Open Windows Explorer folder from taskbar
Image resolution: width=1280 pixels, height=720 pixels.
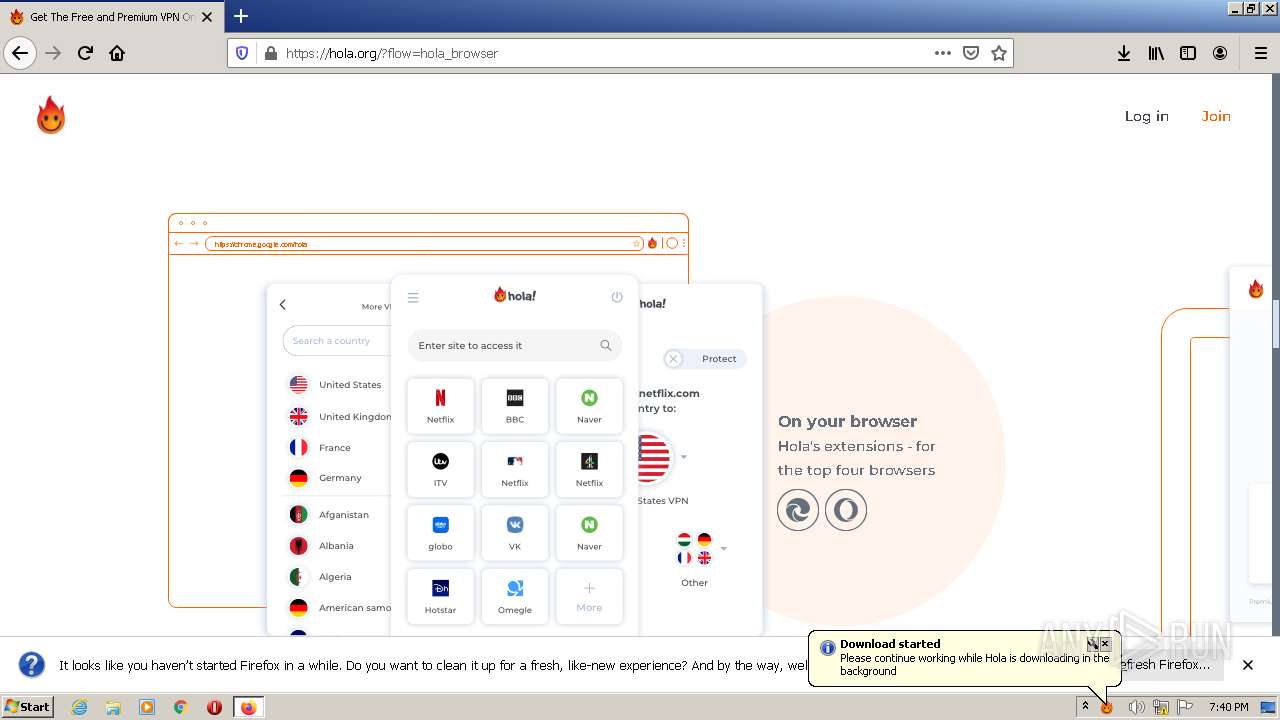113,707
